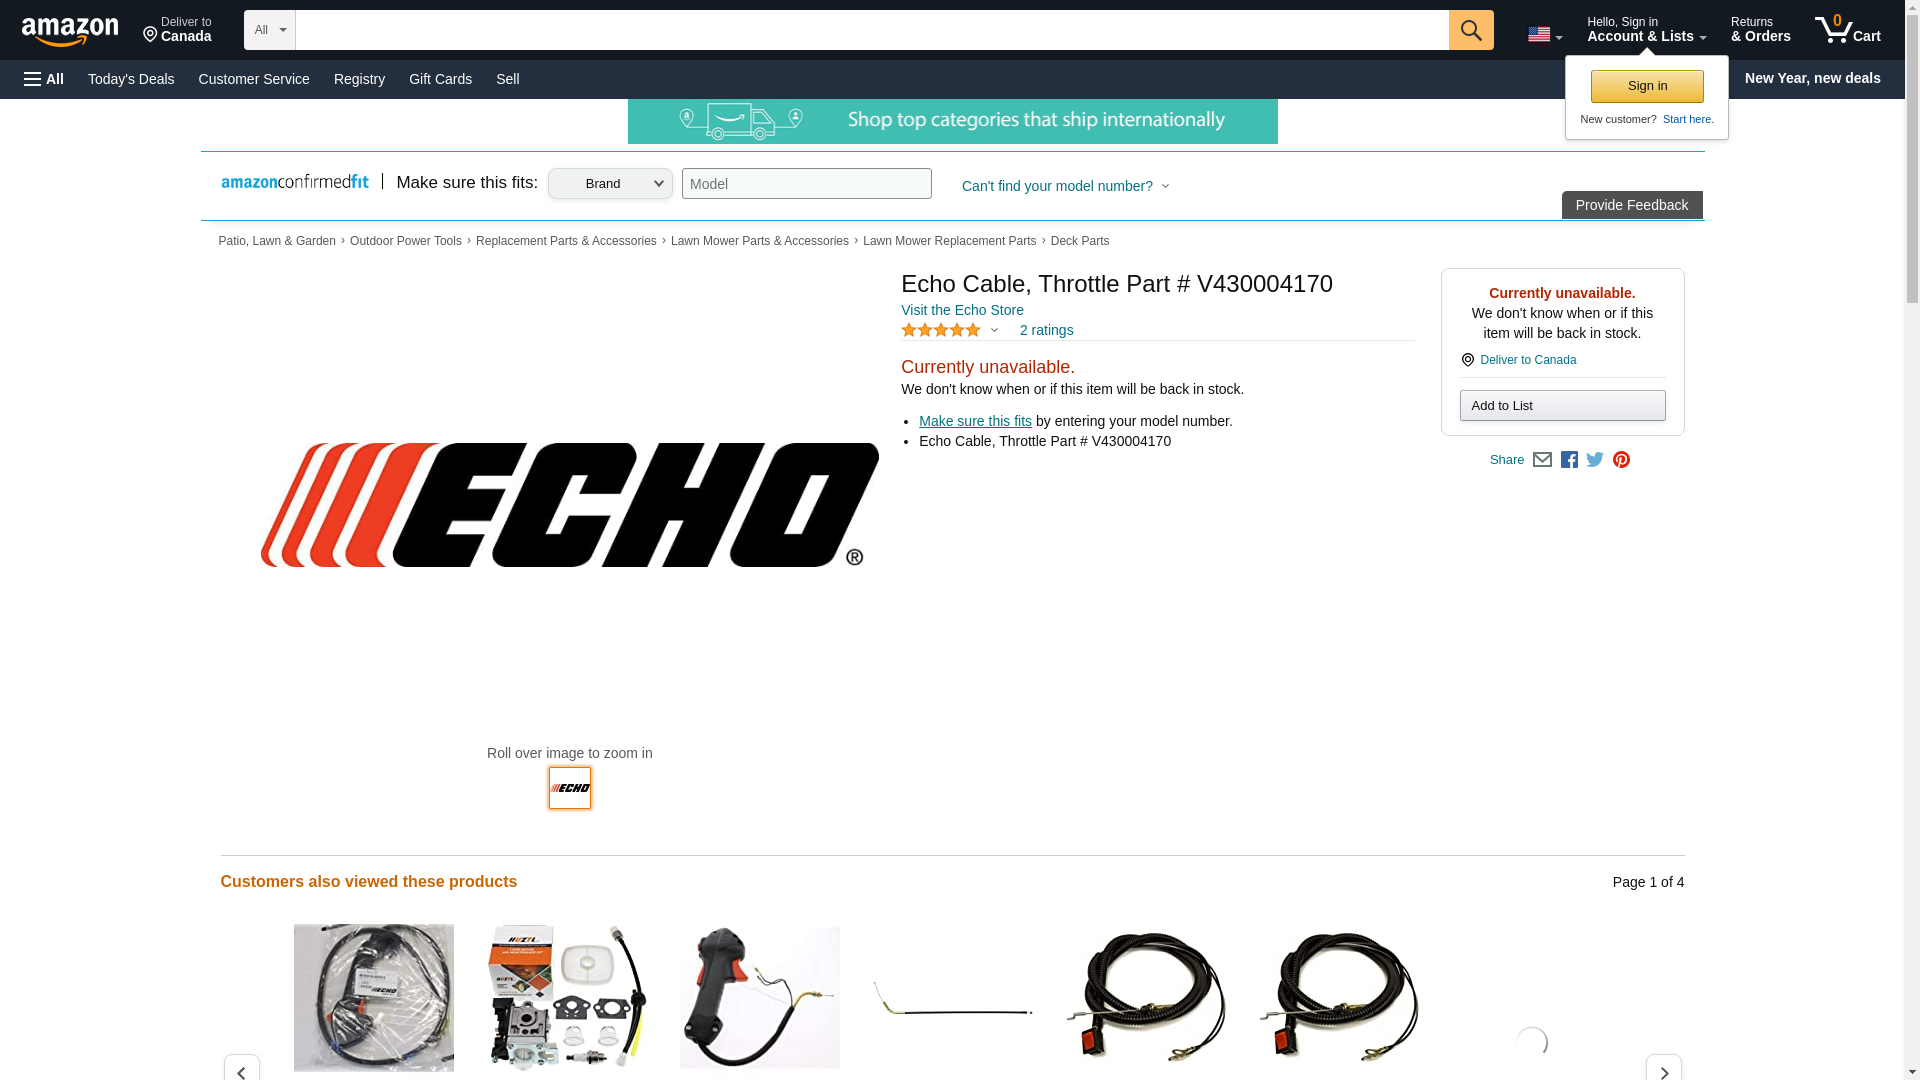Image resolution: width=1920 pixels, height=1080 pixels.
Task: Select the Echo logo image thumbnail
Action: tap(570, 788)
